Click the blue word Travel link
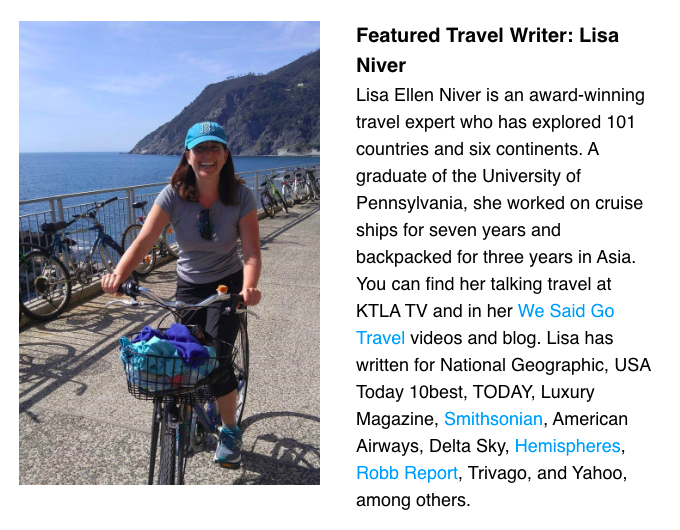 (380, 338)
